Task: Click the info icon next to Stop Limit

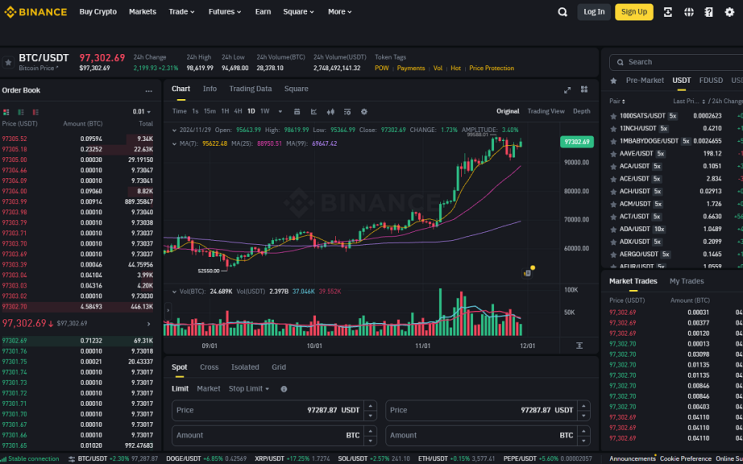Action: (284, 389)
